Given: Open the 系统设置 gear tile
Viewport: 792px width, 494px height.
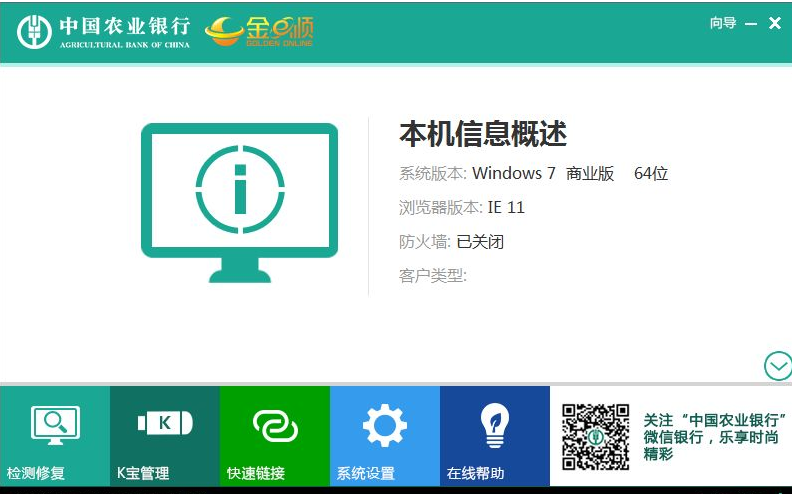Looking at the screenshot, I should coord(385,436).
